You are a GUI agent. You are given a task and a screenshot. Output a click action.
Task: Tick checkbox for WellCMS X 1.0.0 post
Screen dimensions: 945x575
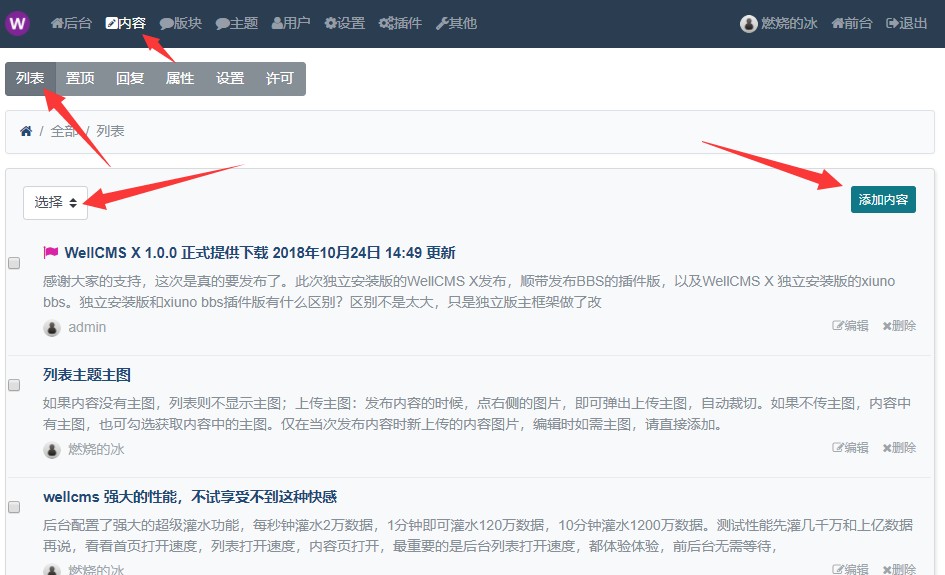tap(14, 263)
